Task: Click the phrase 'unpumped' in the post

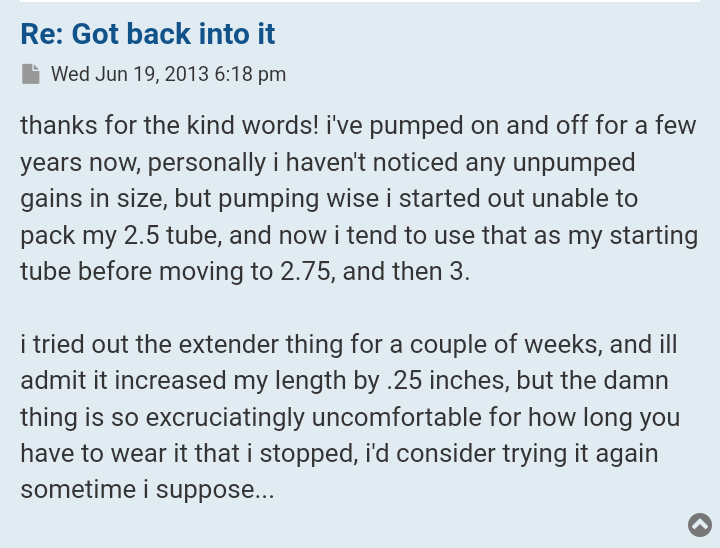Action: (x=574, y=163)
